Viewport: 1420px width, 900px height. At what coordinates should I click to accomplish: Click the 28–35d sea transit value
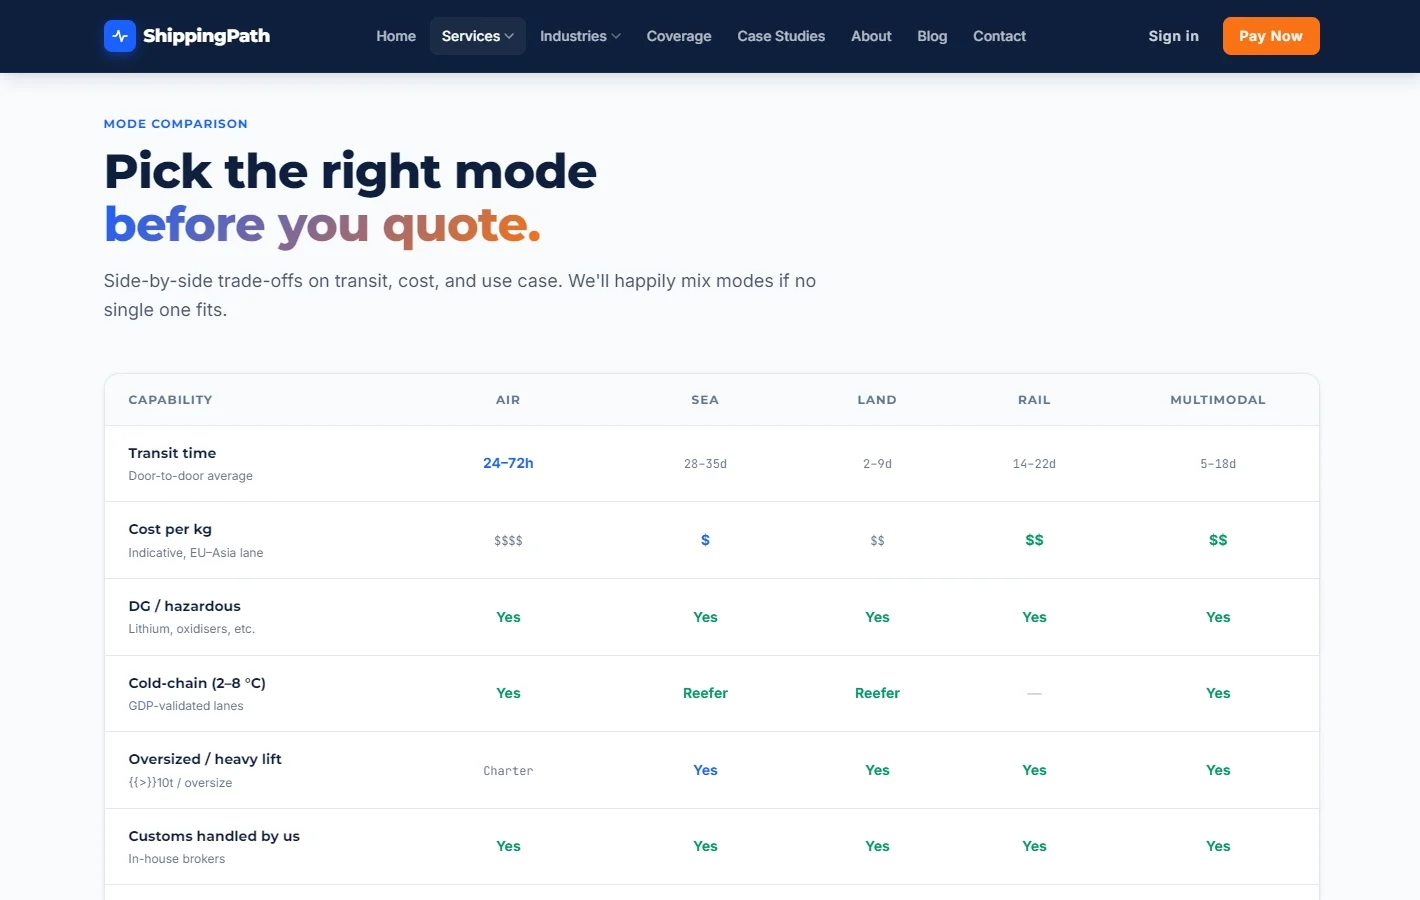[x=705, y=464]
